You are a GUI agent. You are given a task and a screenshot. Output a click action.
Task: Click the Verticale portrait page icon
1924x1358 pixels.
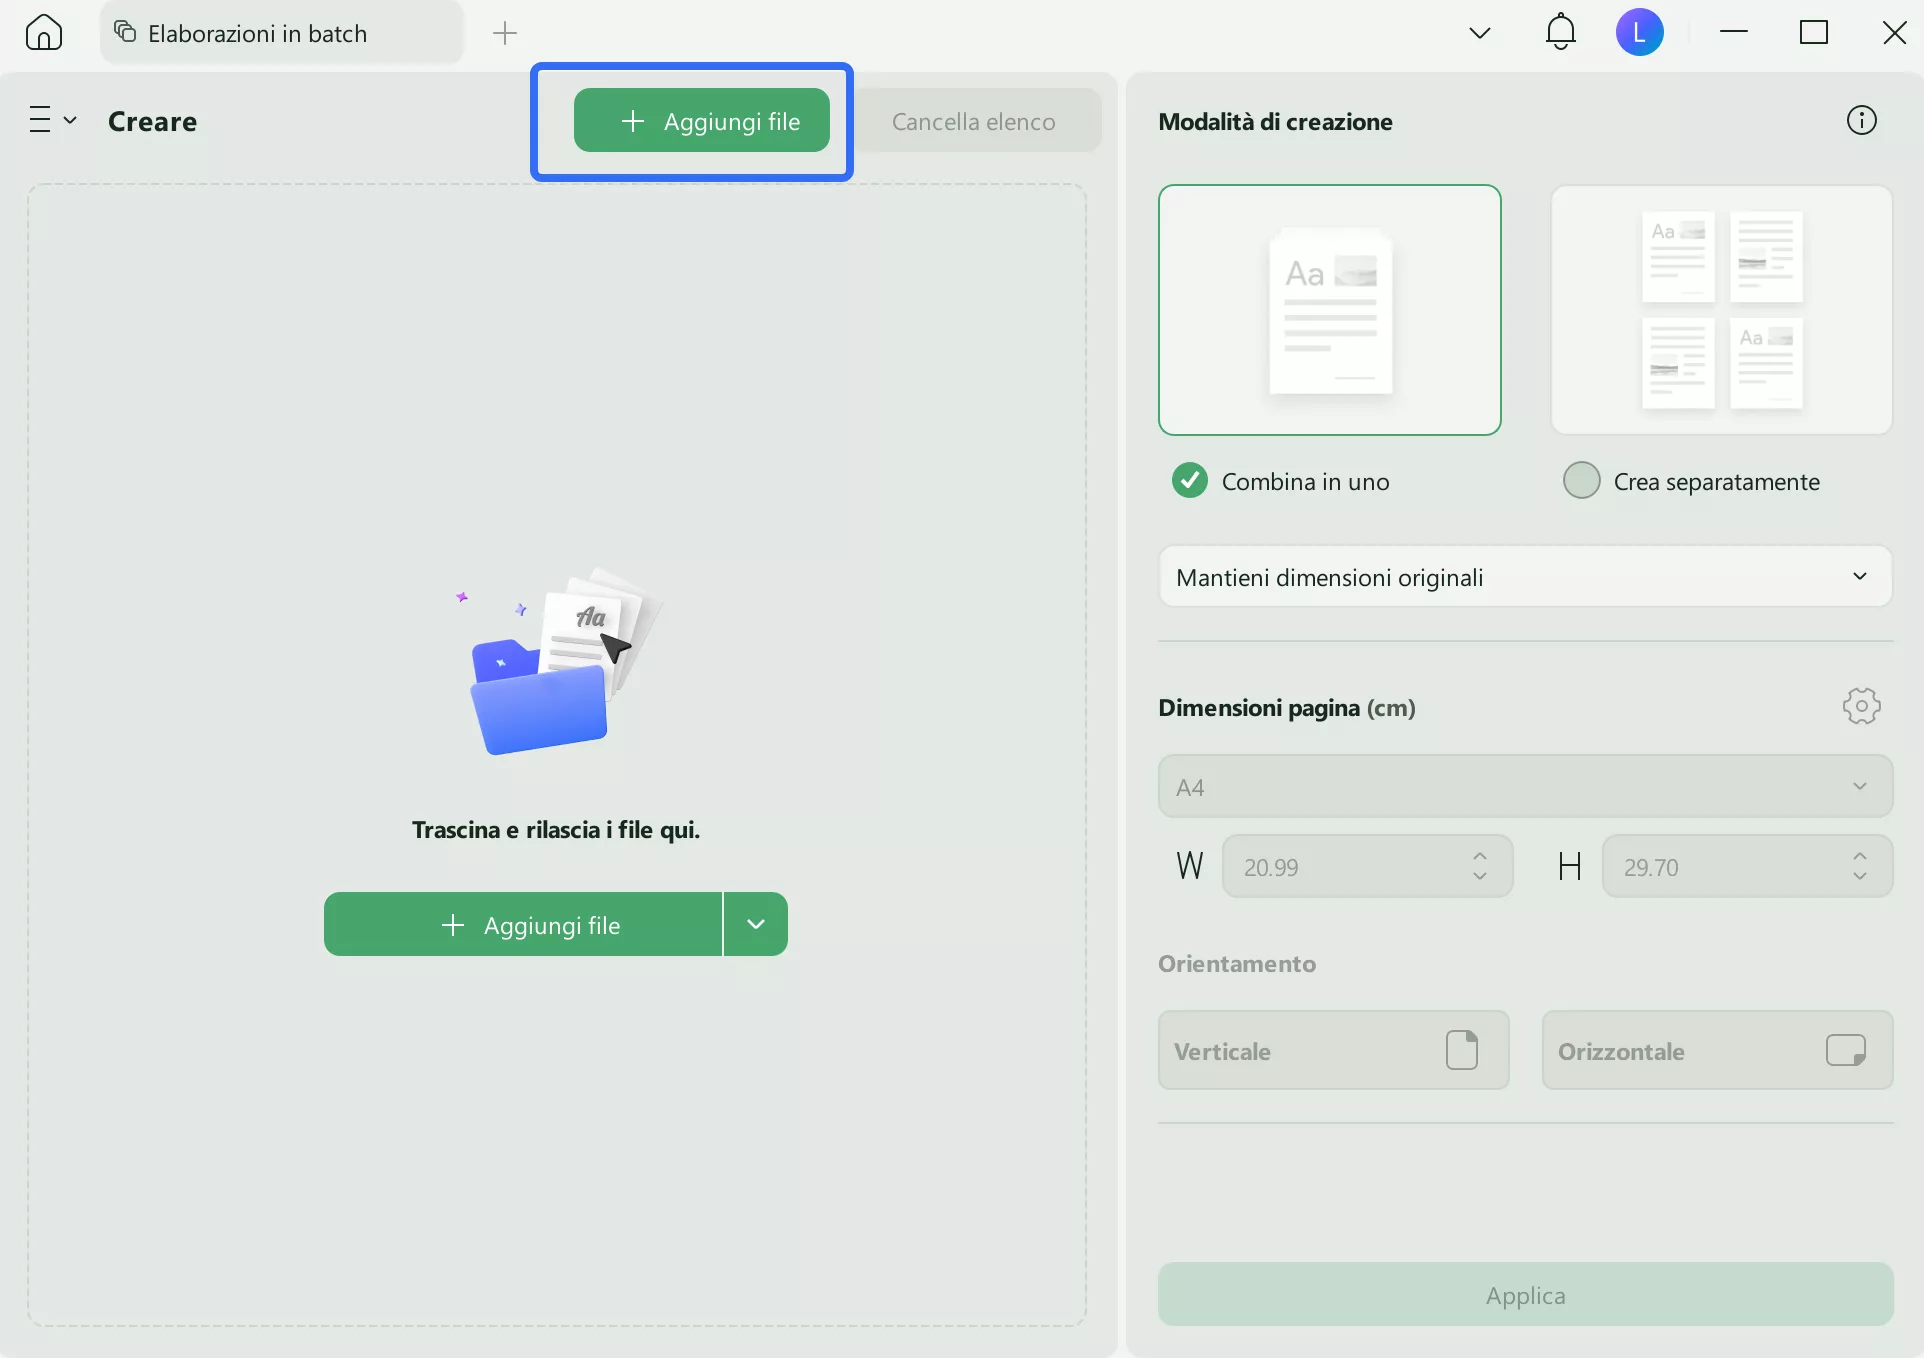tap(1461, 1050)
